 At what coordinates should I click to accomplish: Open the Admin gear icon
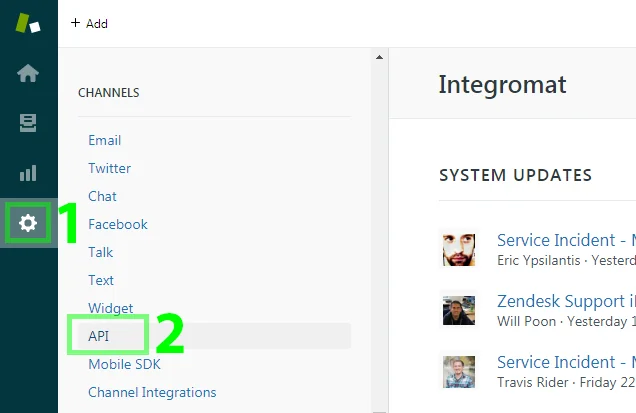28,223
